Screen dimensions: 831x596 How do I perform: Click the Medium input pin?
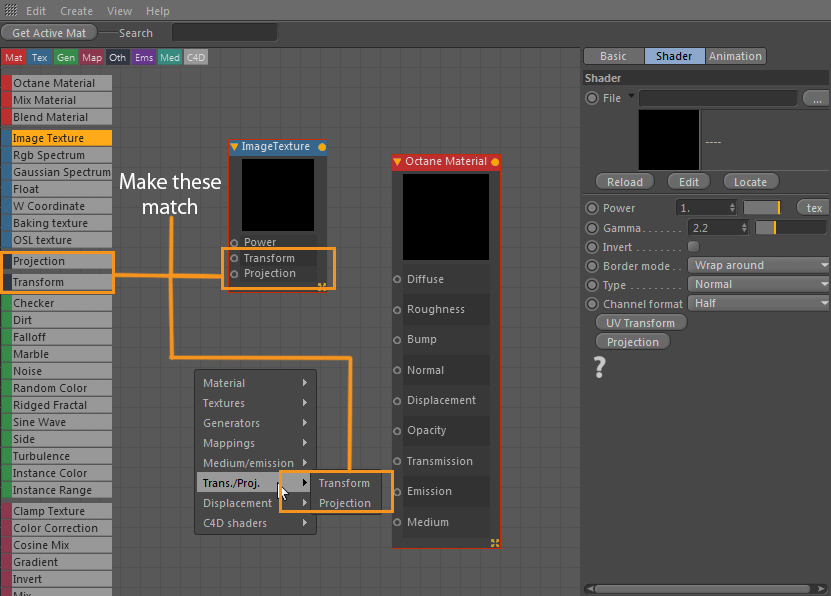click(397, 522)
